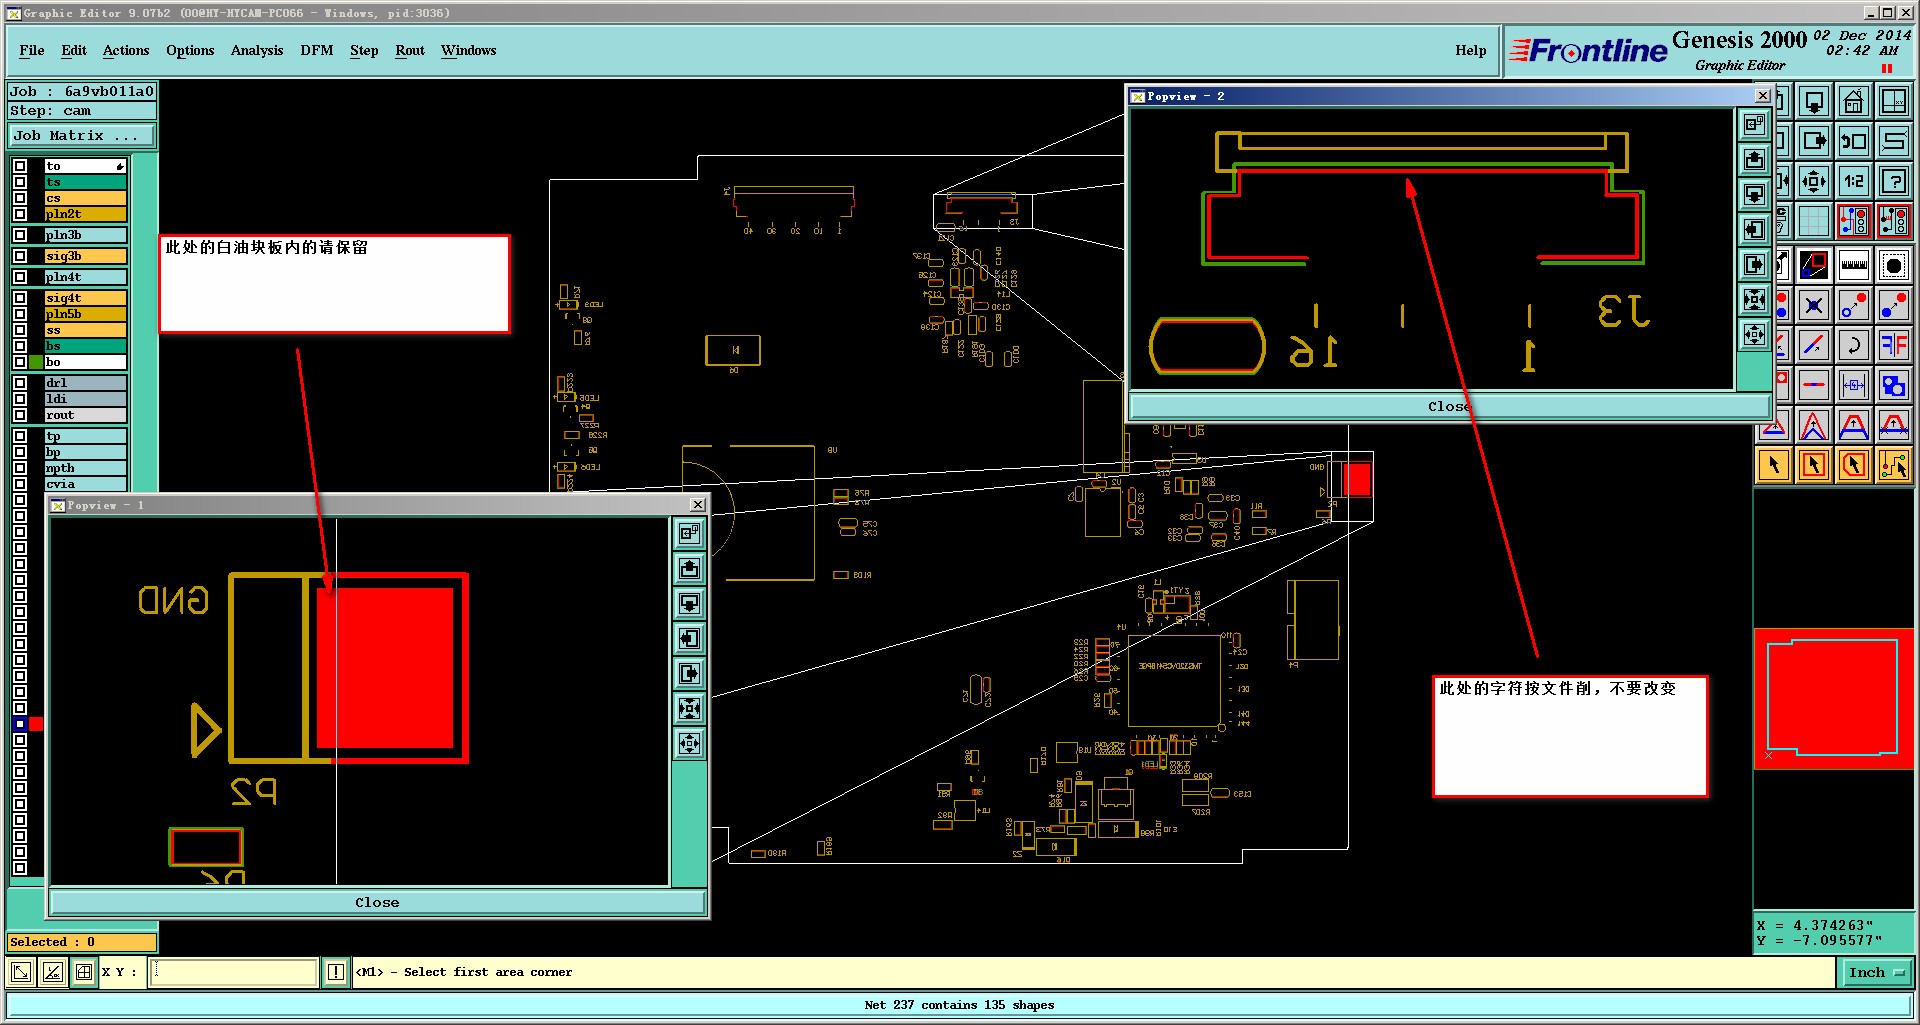Click pan left icon in Popview 2
The height and width of the screenshot is (1025, 1920).
pyautogui.click(x=1754, y=229)
